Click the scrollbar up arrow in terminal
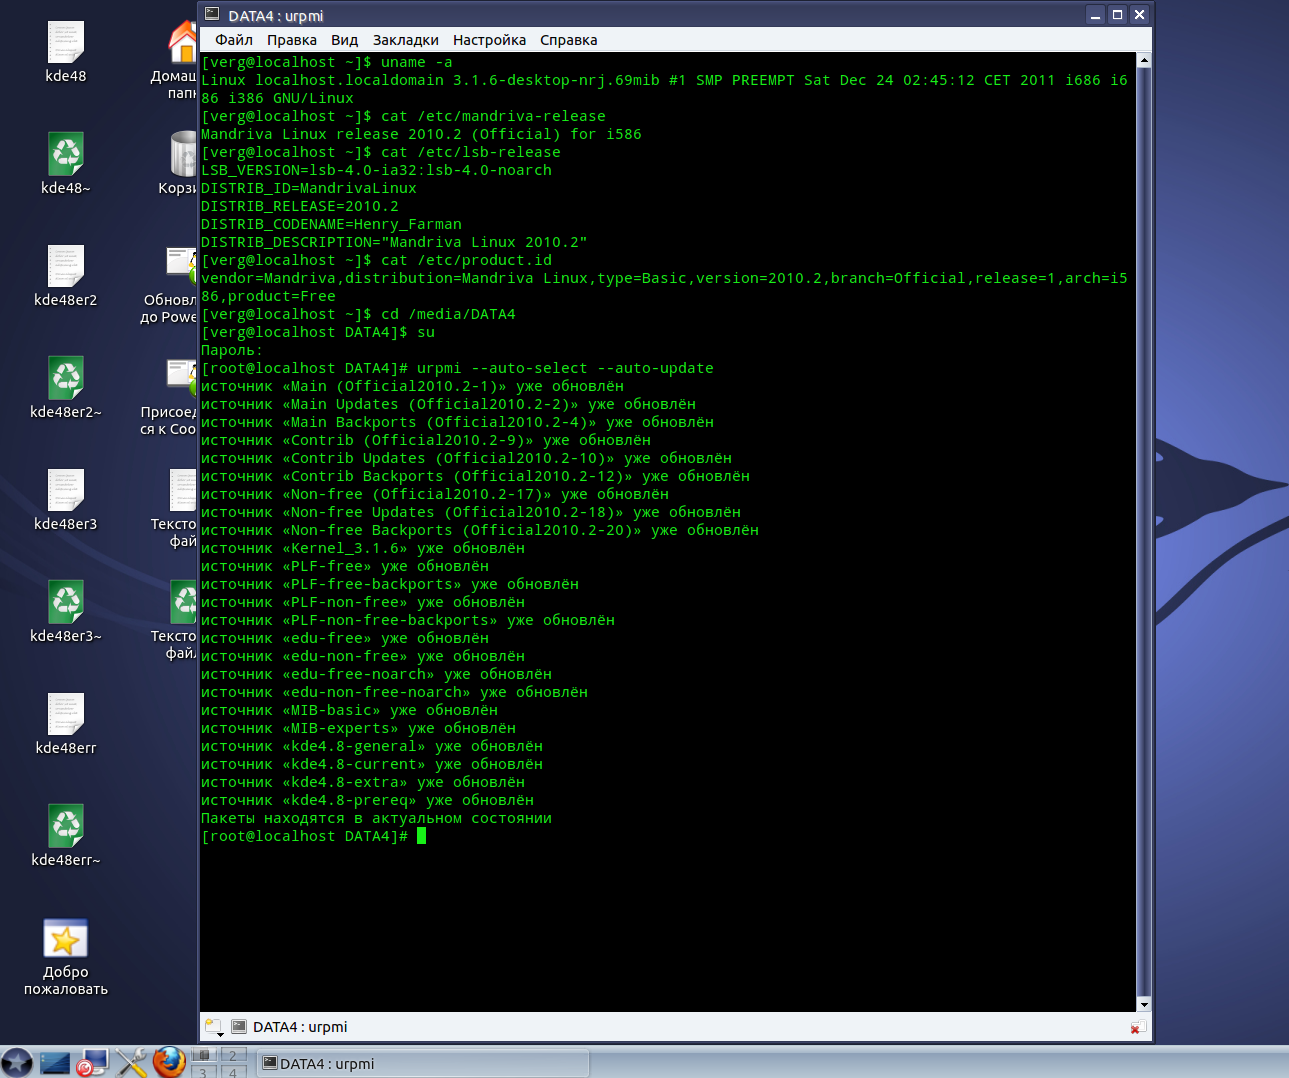The image size is (1289, 1078). tap(1144, 61)
